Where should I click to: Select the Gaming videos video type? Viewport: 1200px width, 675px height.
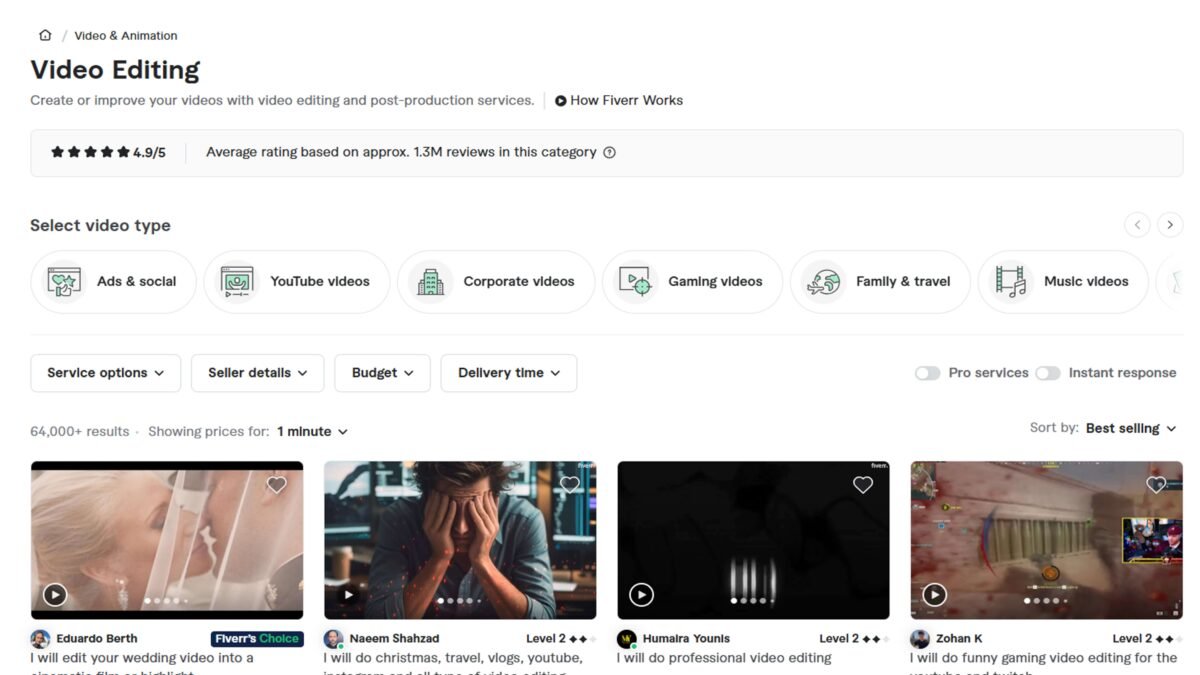pos(692,281)
